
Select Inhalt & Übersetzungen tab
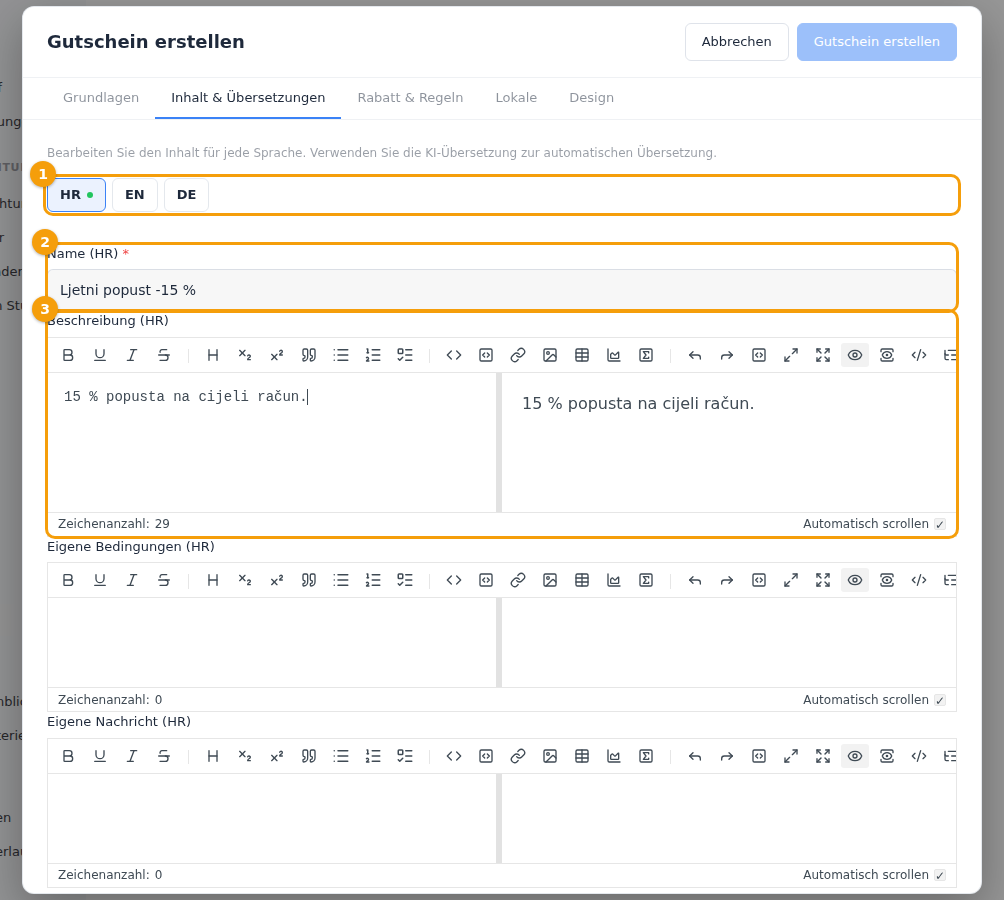point(248,98)
